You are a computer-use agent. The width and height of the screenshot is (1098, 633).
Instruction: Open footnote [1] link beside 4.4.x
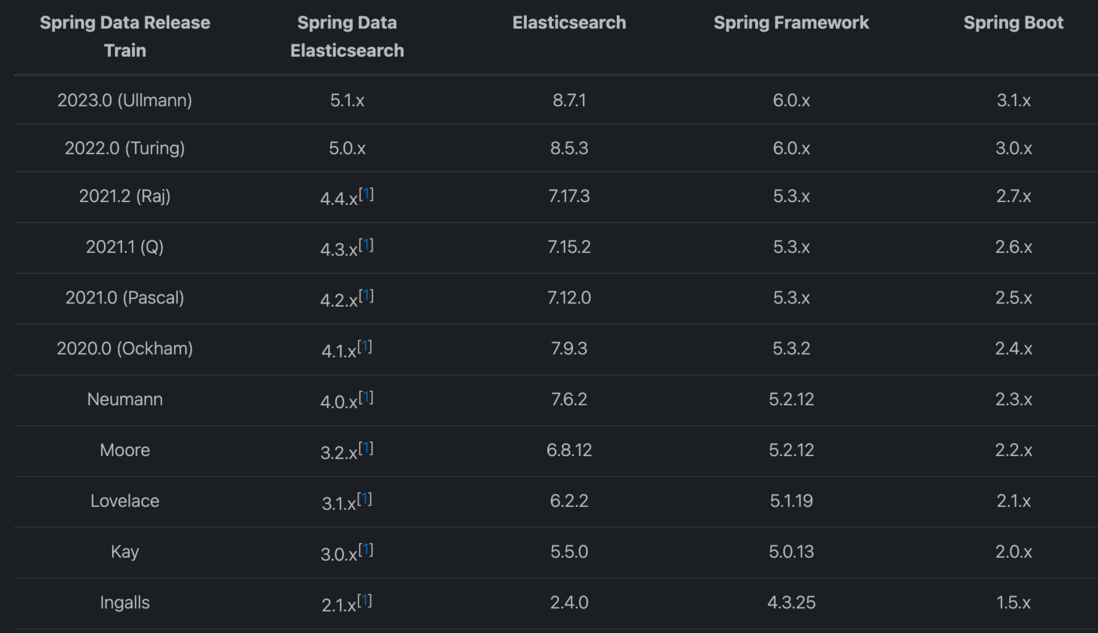click(366, 194)
